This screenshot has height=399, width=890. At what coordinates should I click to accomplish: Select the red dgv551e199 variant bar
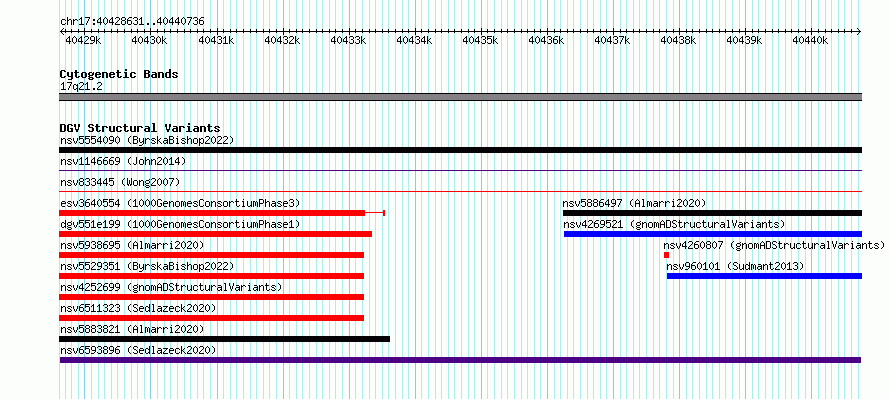coord(215,234)
